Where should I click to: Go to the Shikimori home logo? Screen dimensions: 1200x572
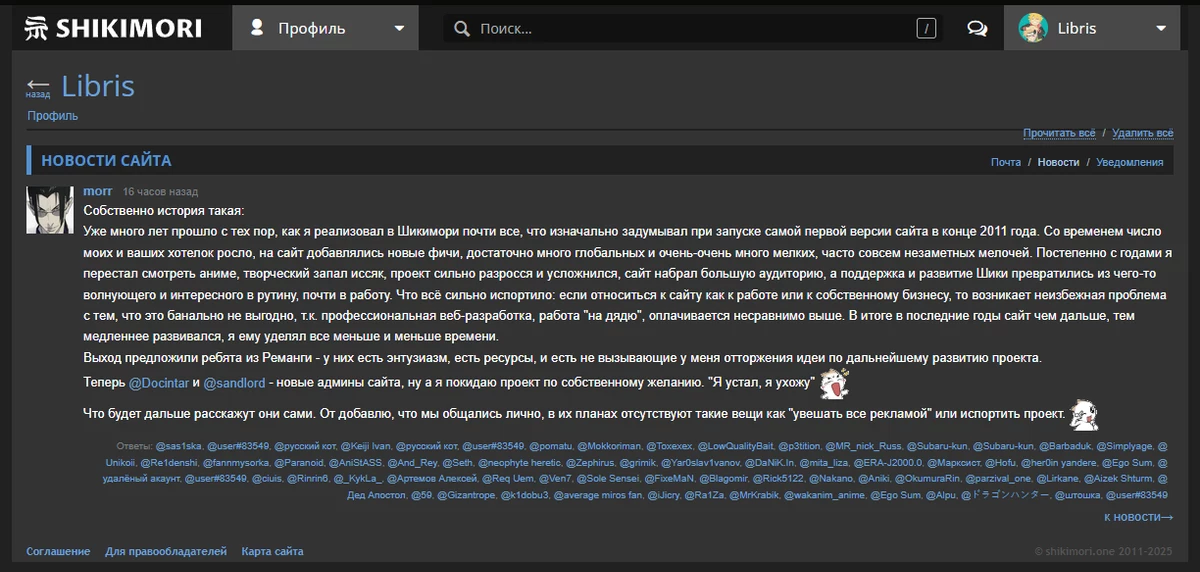pos(113,28)
